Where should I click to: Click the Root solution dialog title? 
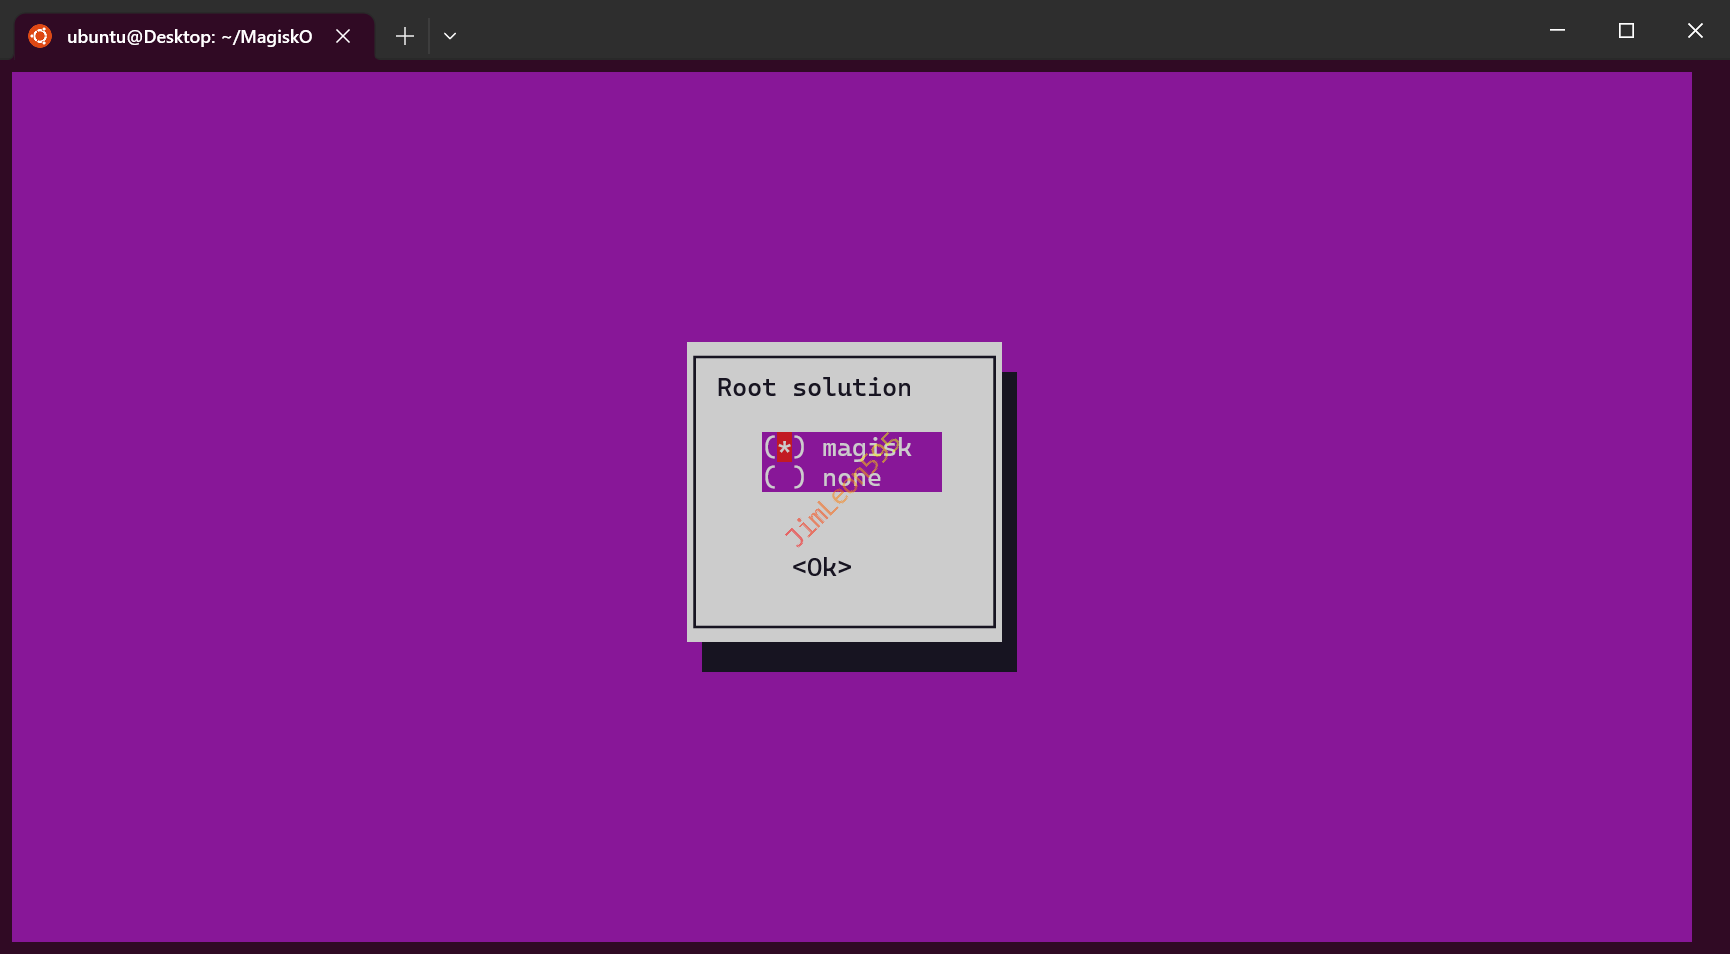pos(814,388)
